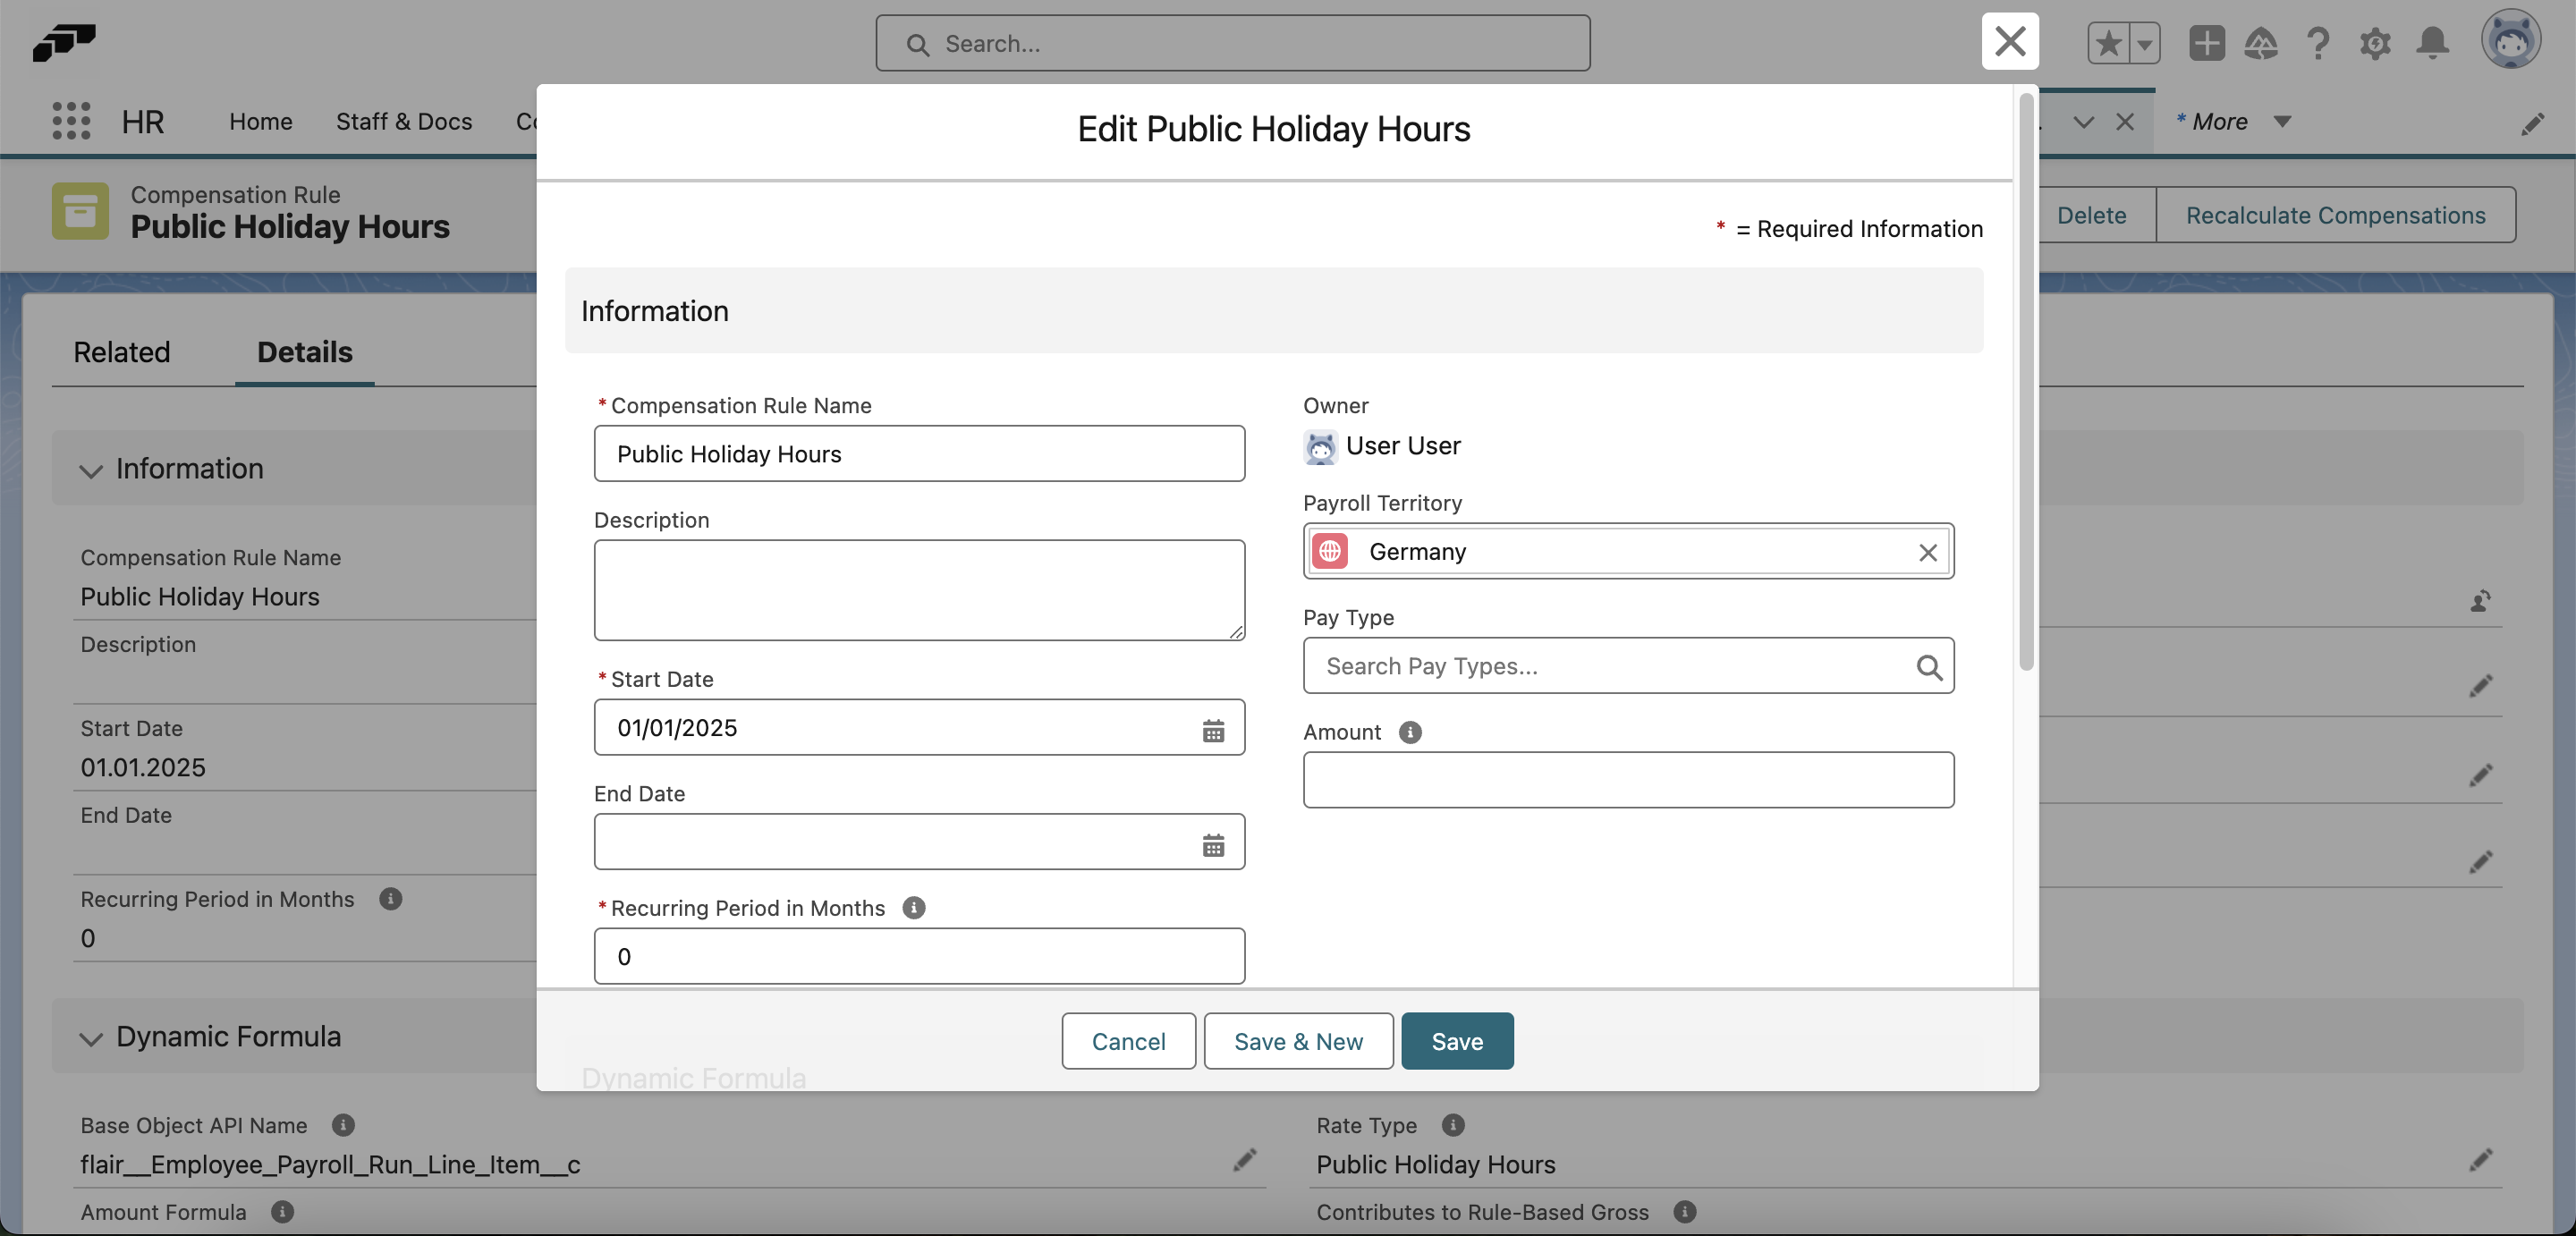Open Global Actions with the plus icon
Screen dimensions: 2576x1236
click(x=2207, y=43)
